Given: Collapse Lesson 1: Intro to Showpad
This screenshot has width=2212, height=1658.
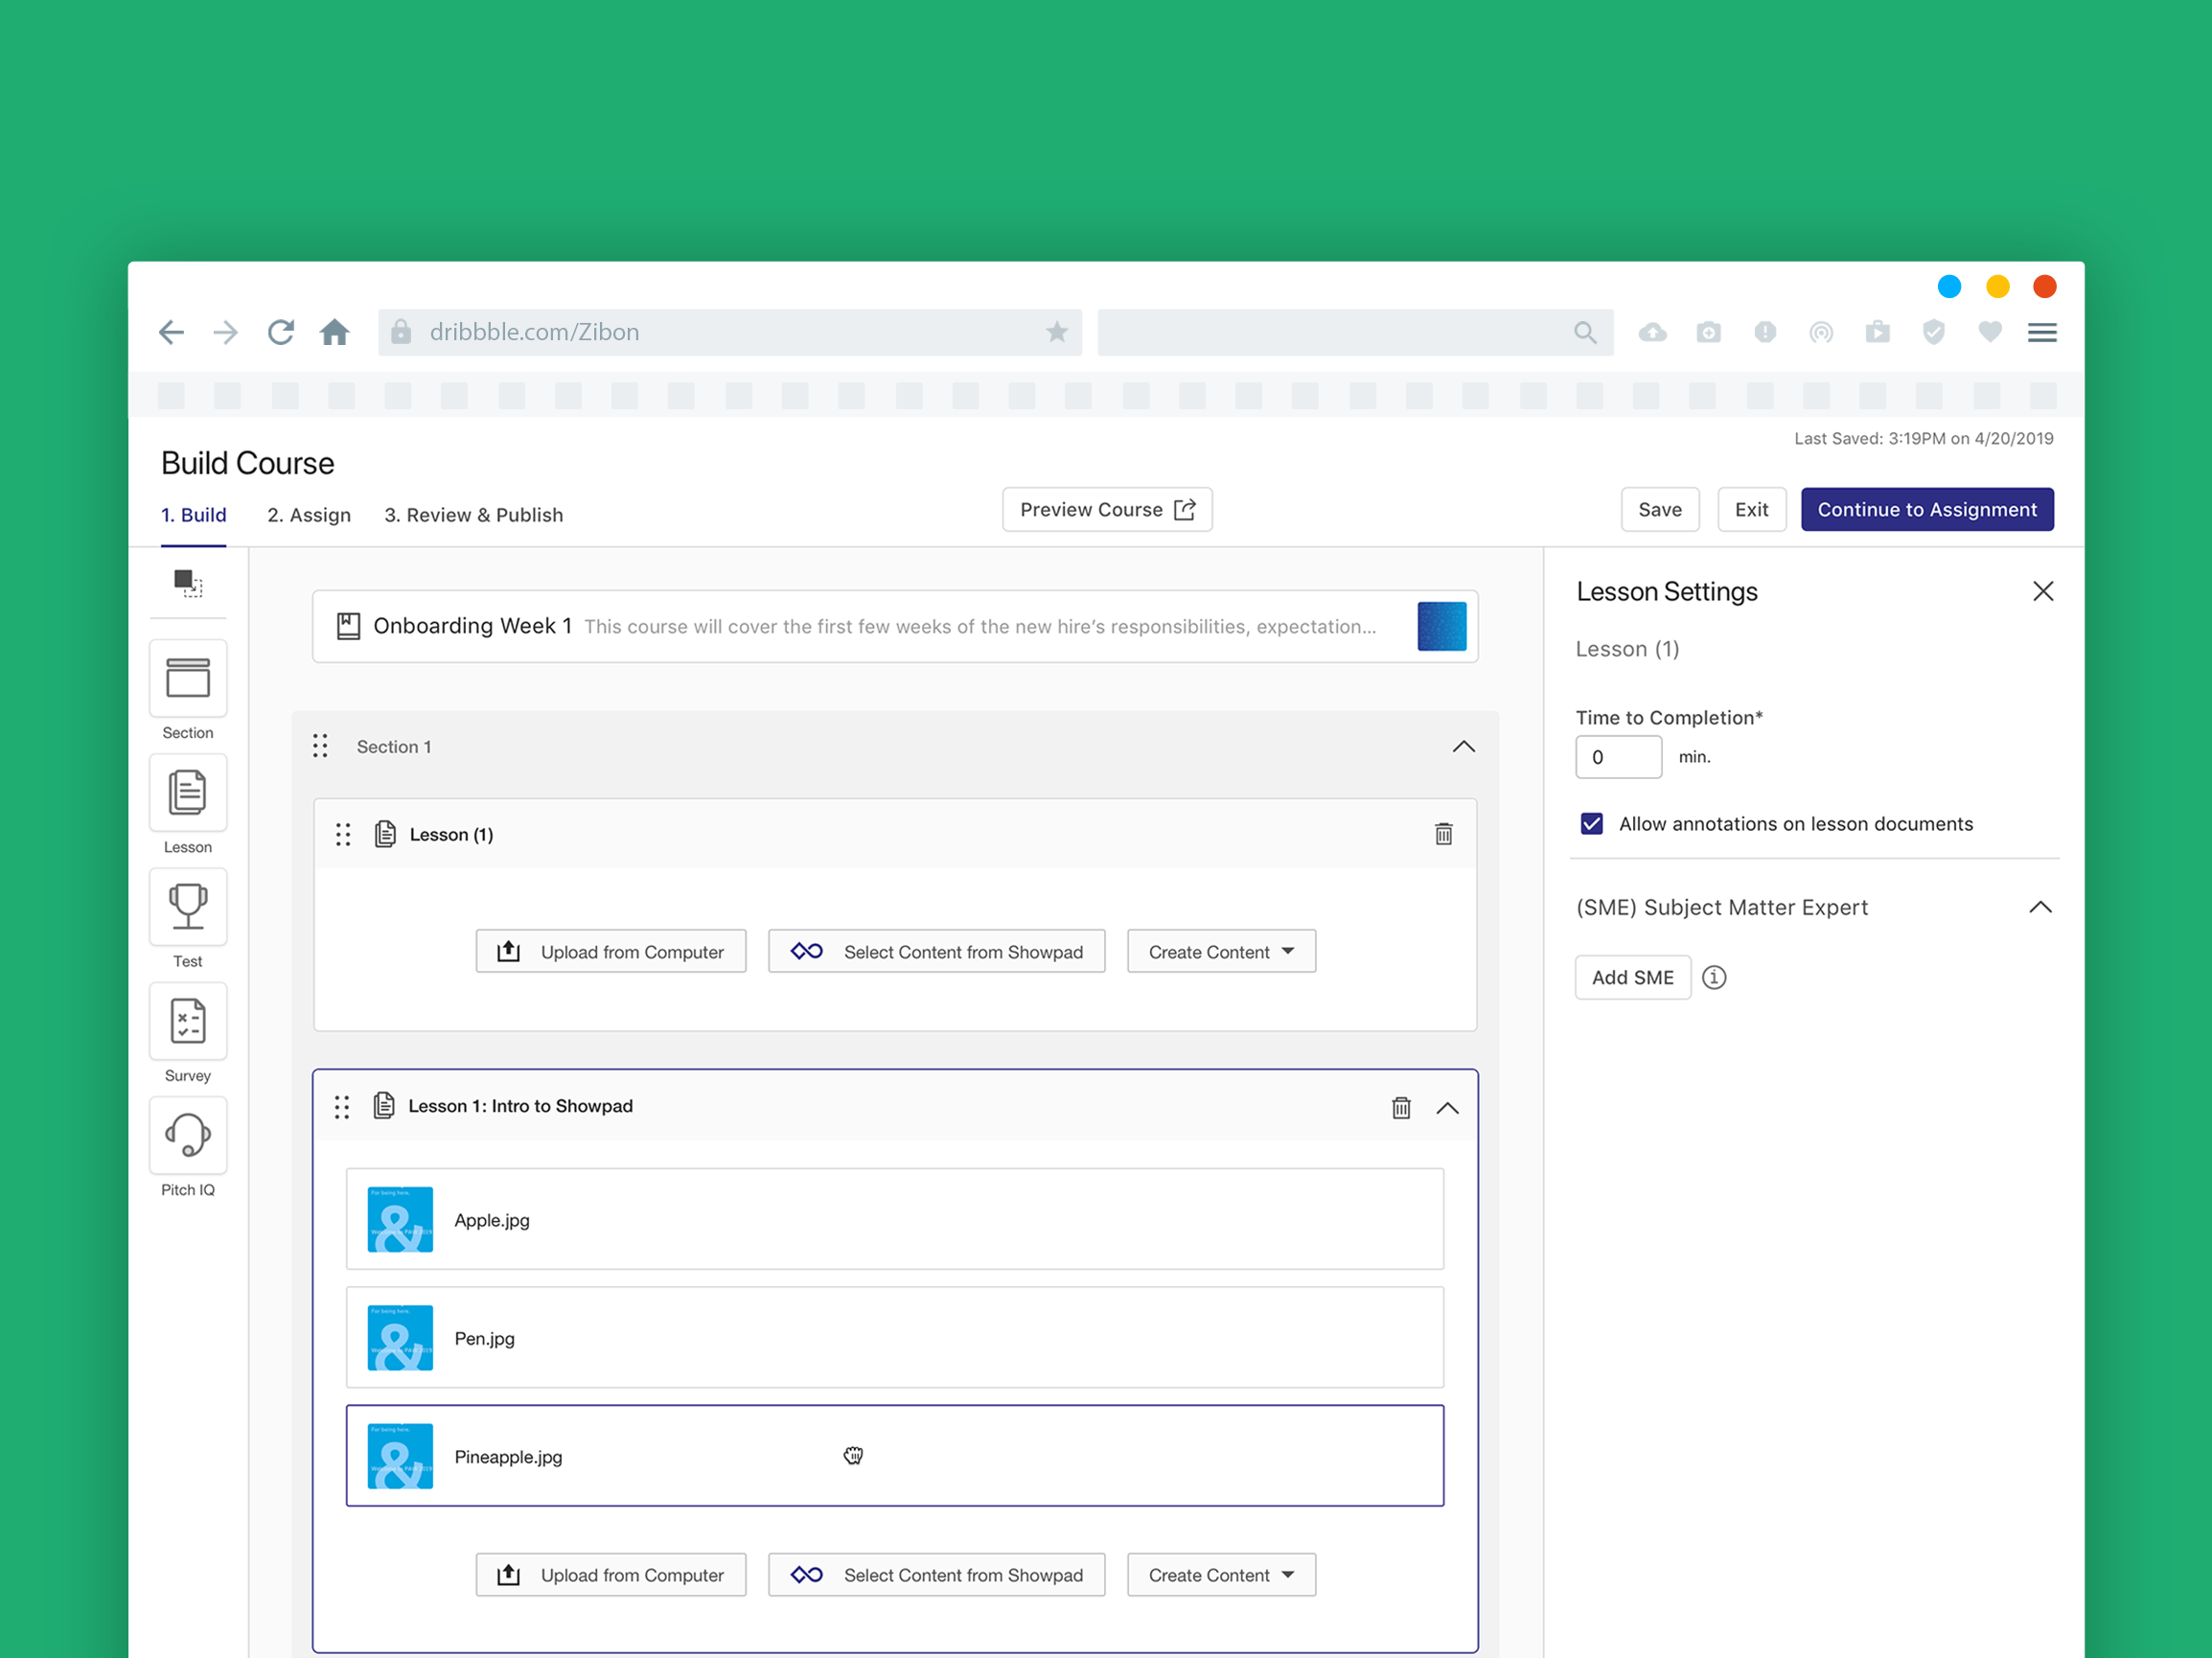Looking at the screenshot, I should tap(1447, 1107).
